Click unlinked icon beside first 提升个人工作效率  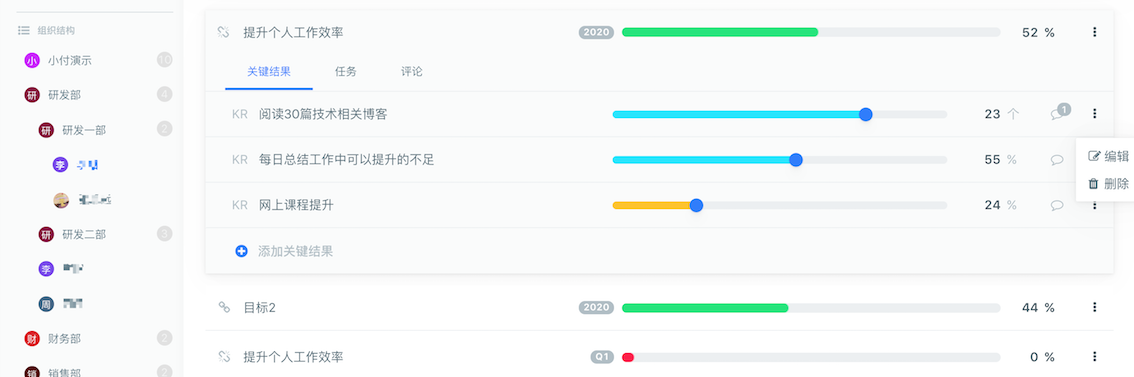pyautogui.click(x=224, y=32)
